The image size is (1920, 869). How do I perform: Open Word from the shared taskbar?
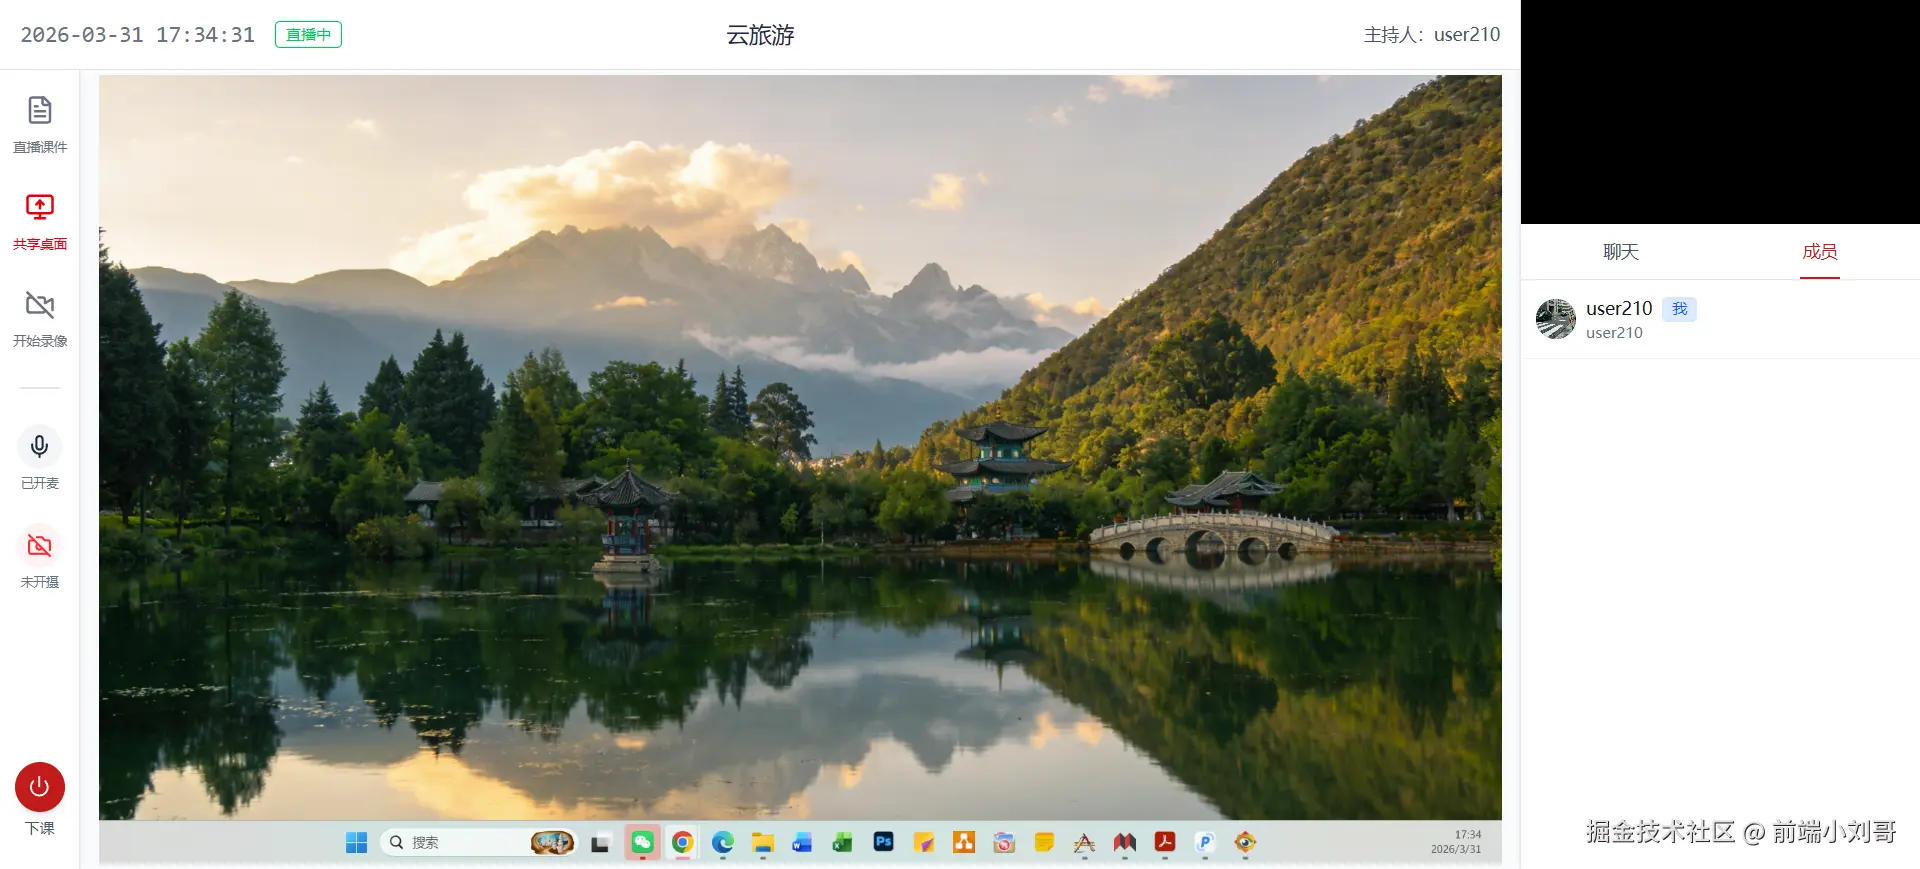pyautogui.click(x=803, y=843)
